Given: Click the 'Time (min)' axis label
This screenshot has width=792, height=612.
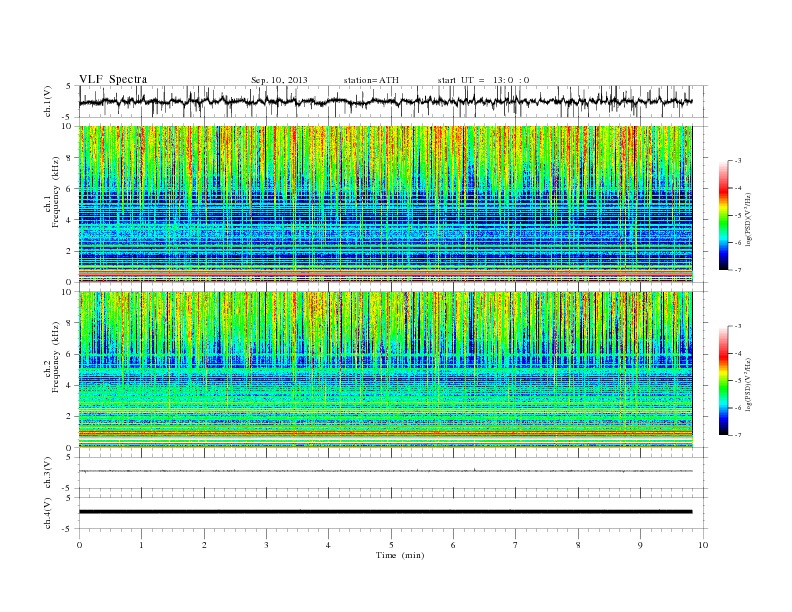Looking at the screenshot, I should click(400, 555).
